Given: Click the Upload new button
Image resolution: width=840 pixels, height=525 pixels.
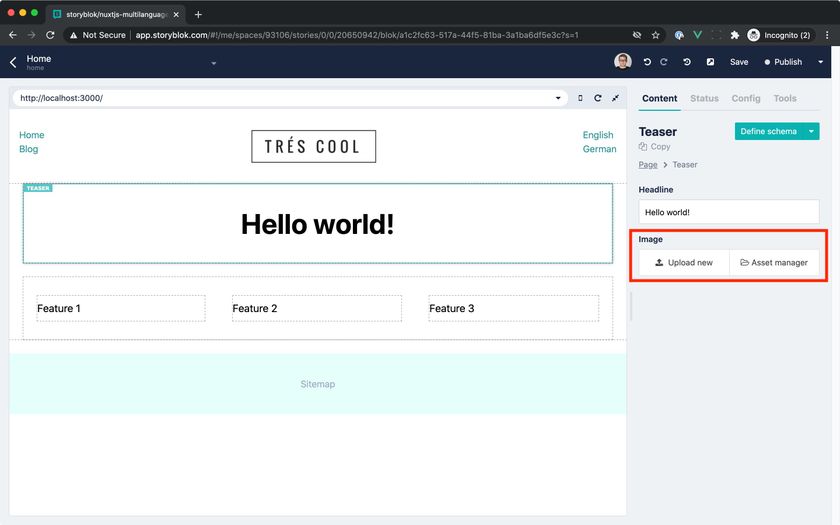Looking at the screenshot, I should (685, 263).
